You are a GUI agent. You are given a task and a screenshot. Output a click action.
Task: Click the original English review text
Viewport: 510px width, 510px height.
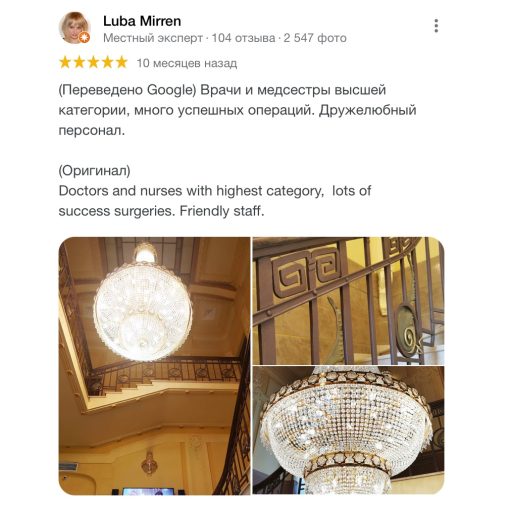click(215, 201)
